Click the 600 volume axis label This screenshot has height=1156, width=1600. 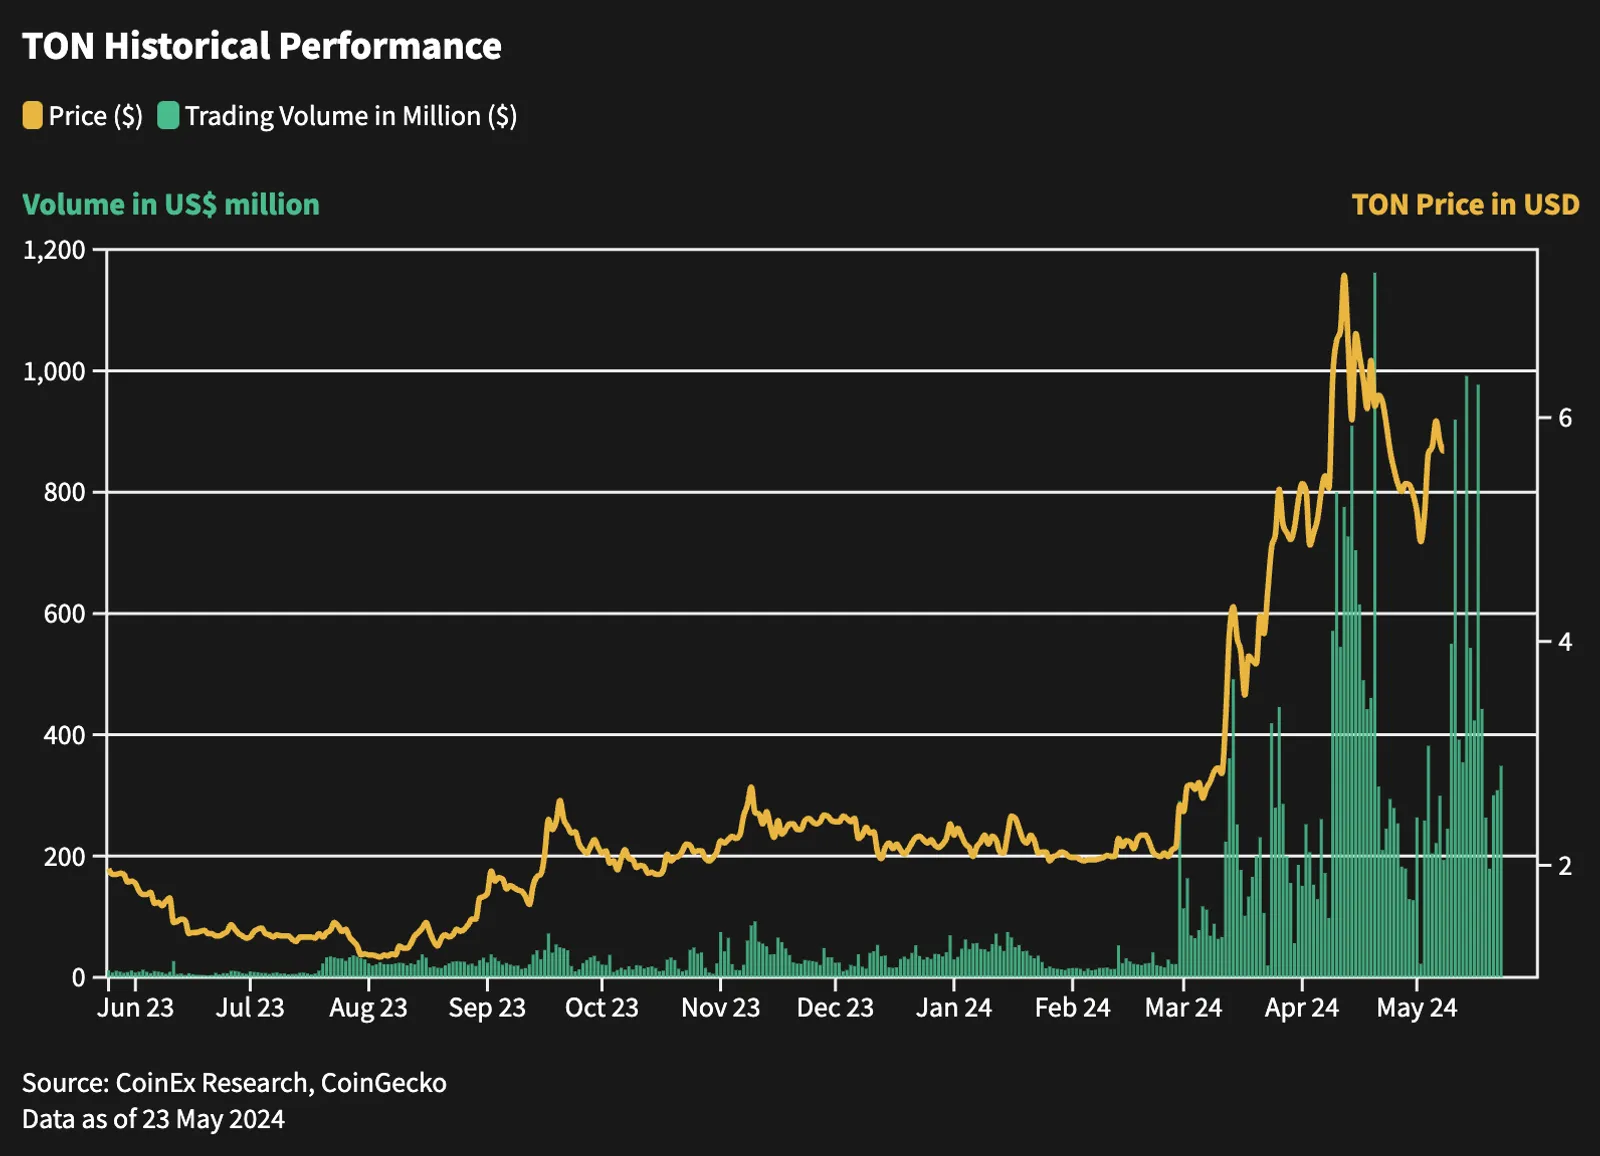pyautogui.click(x=65, y=614)
